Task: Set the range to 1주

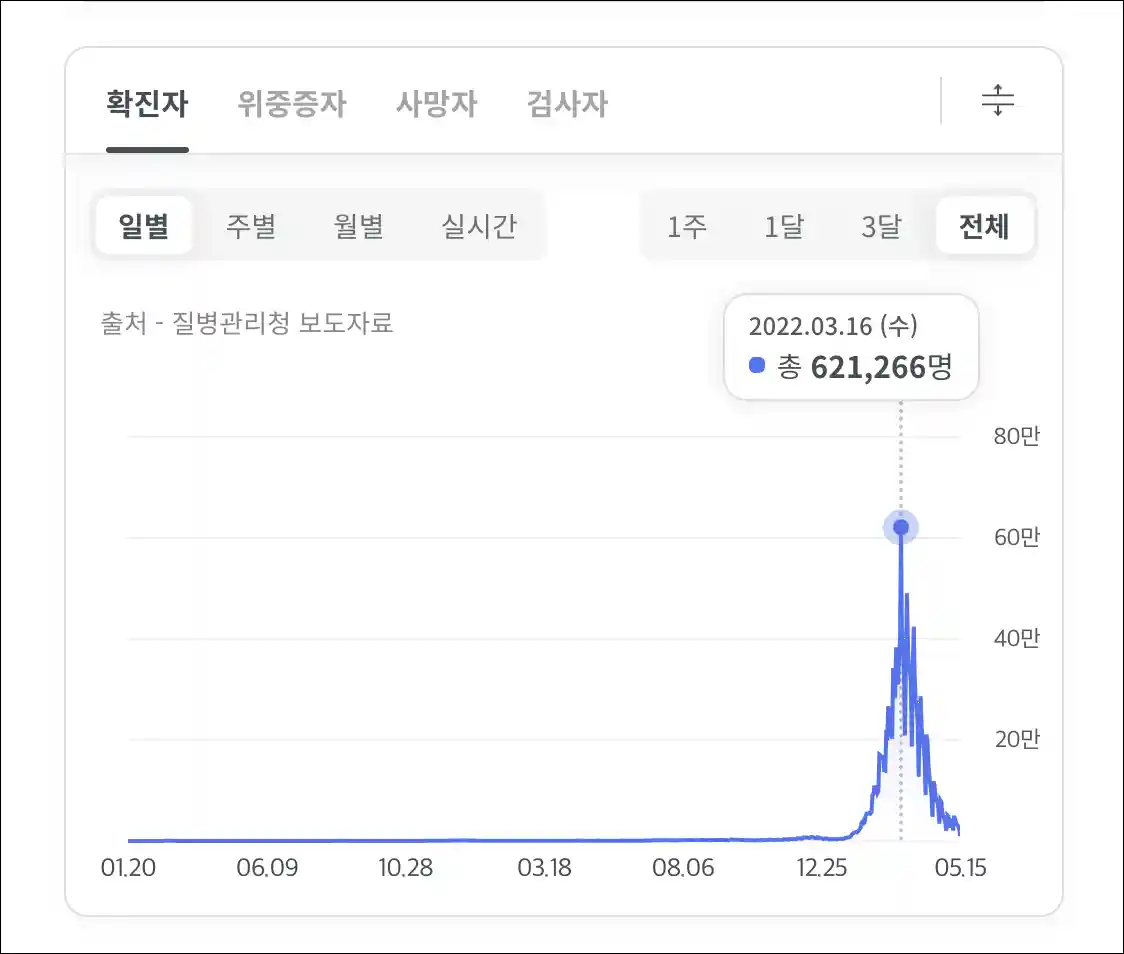Action: (687, 227)
